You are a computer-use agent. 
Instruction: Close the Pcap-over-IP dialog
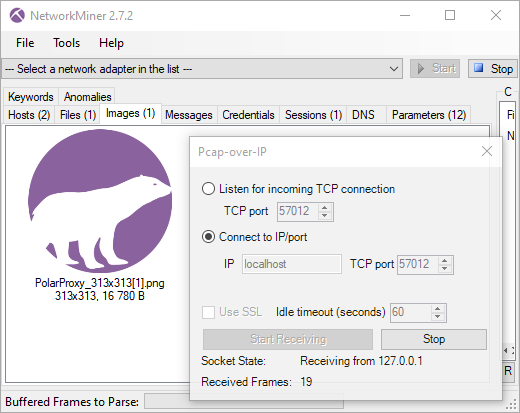[x=487, y=151]
